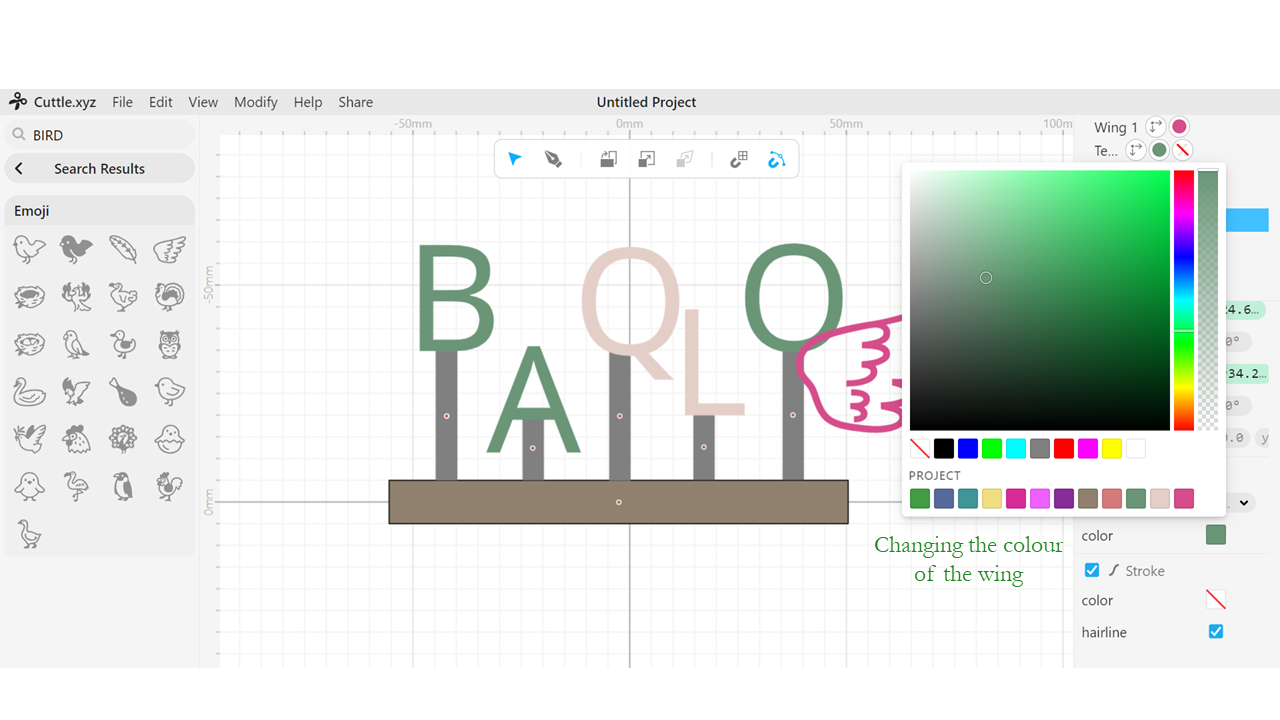Screen dimensions: 1280x720
Task: Open the Help menu
Action: tap(308, 102)
